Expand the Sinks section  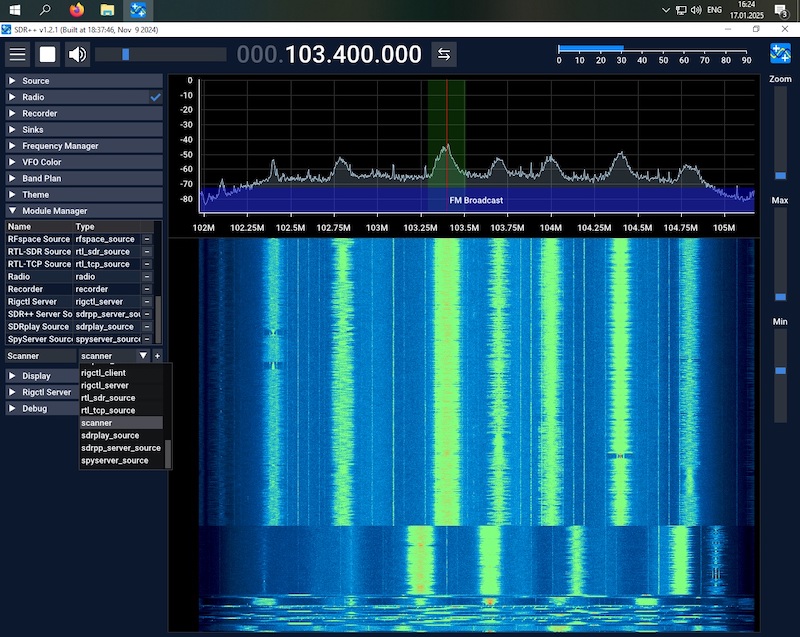pyautogui.click(x=84, y=130)
